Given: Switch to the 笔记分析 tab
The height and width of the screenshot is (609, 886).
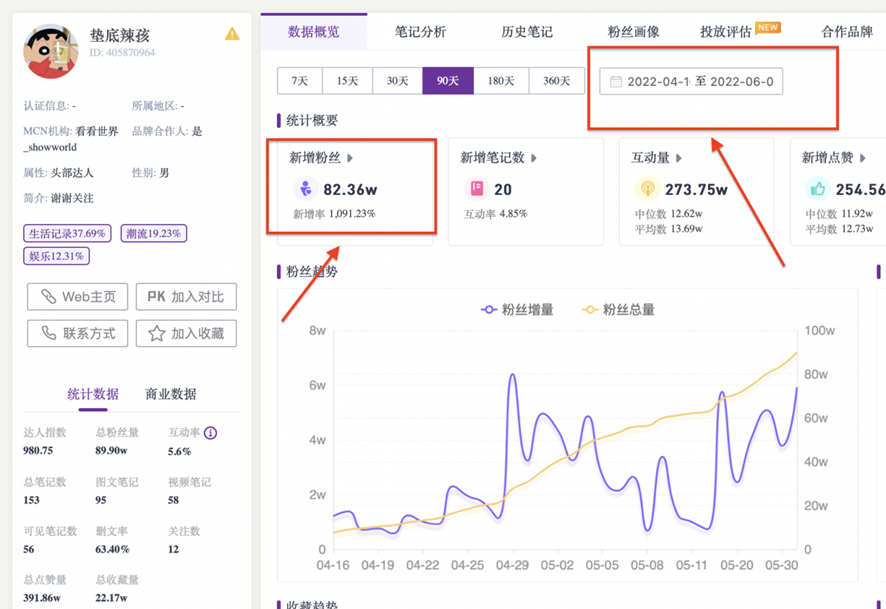Looking at the screenshot, I should pos(420,32).
